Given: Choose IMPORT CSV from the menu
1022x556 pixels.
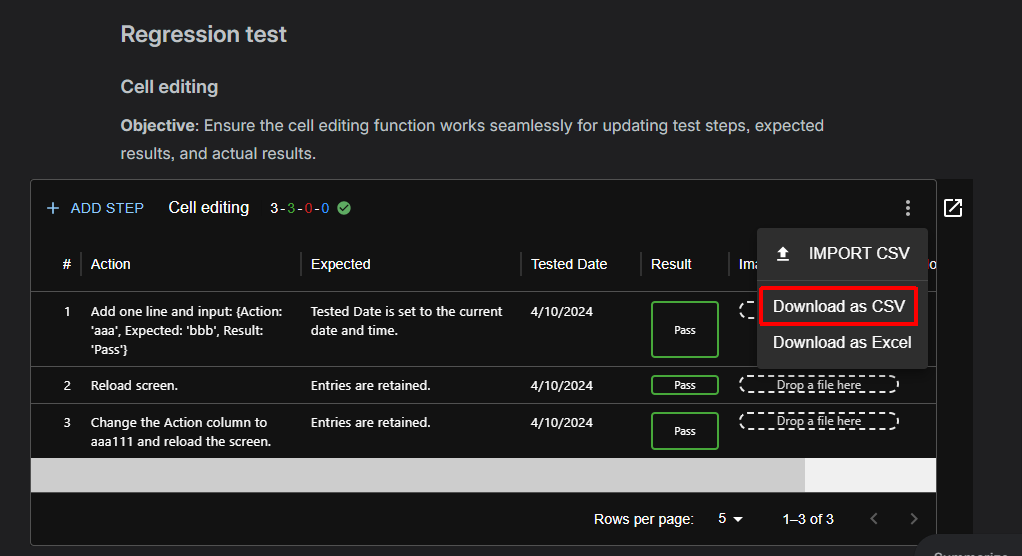Looking at the screenshot, I should 859,254.
